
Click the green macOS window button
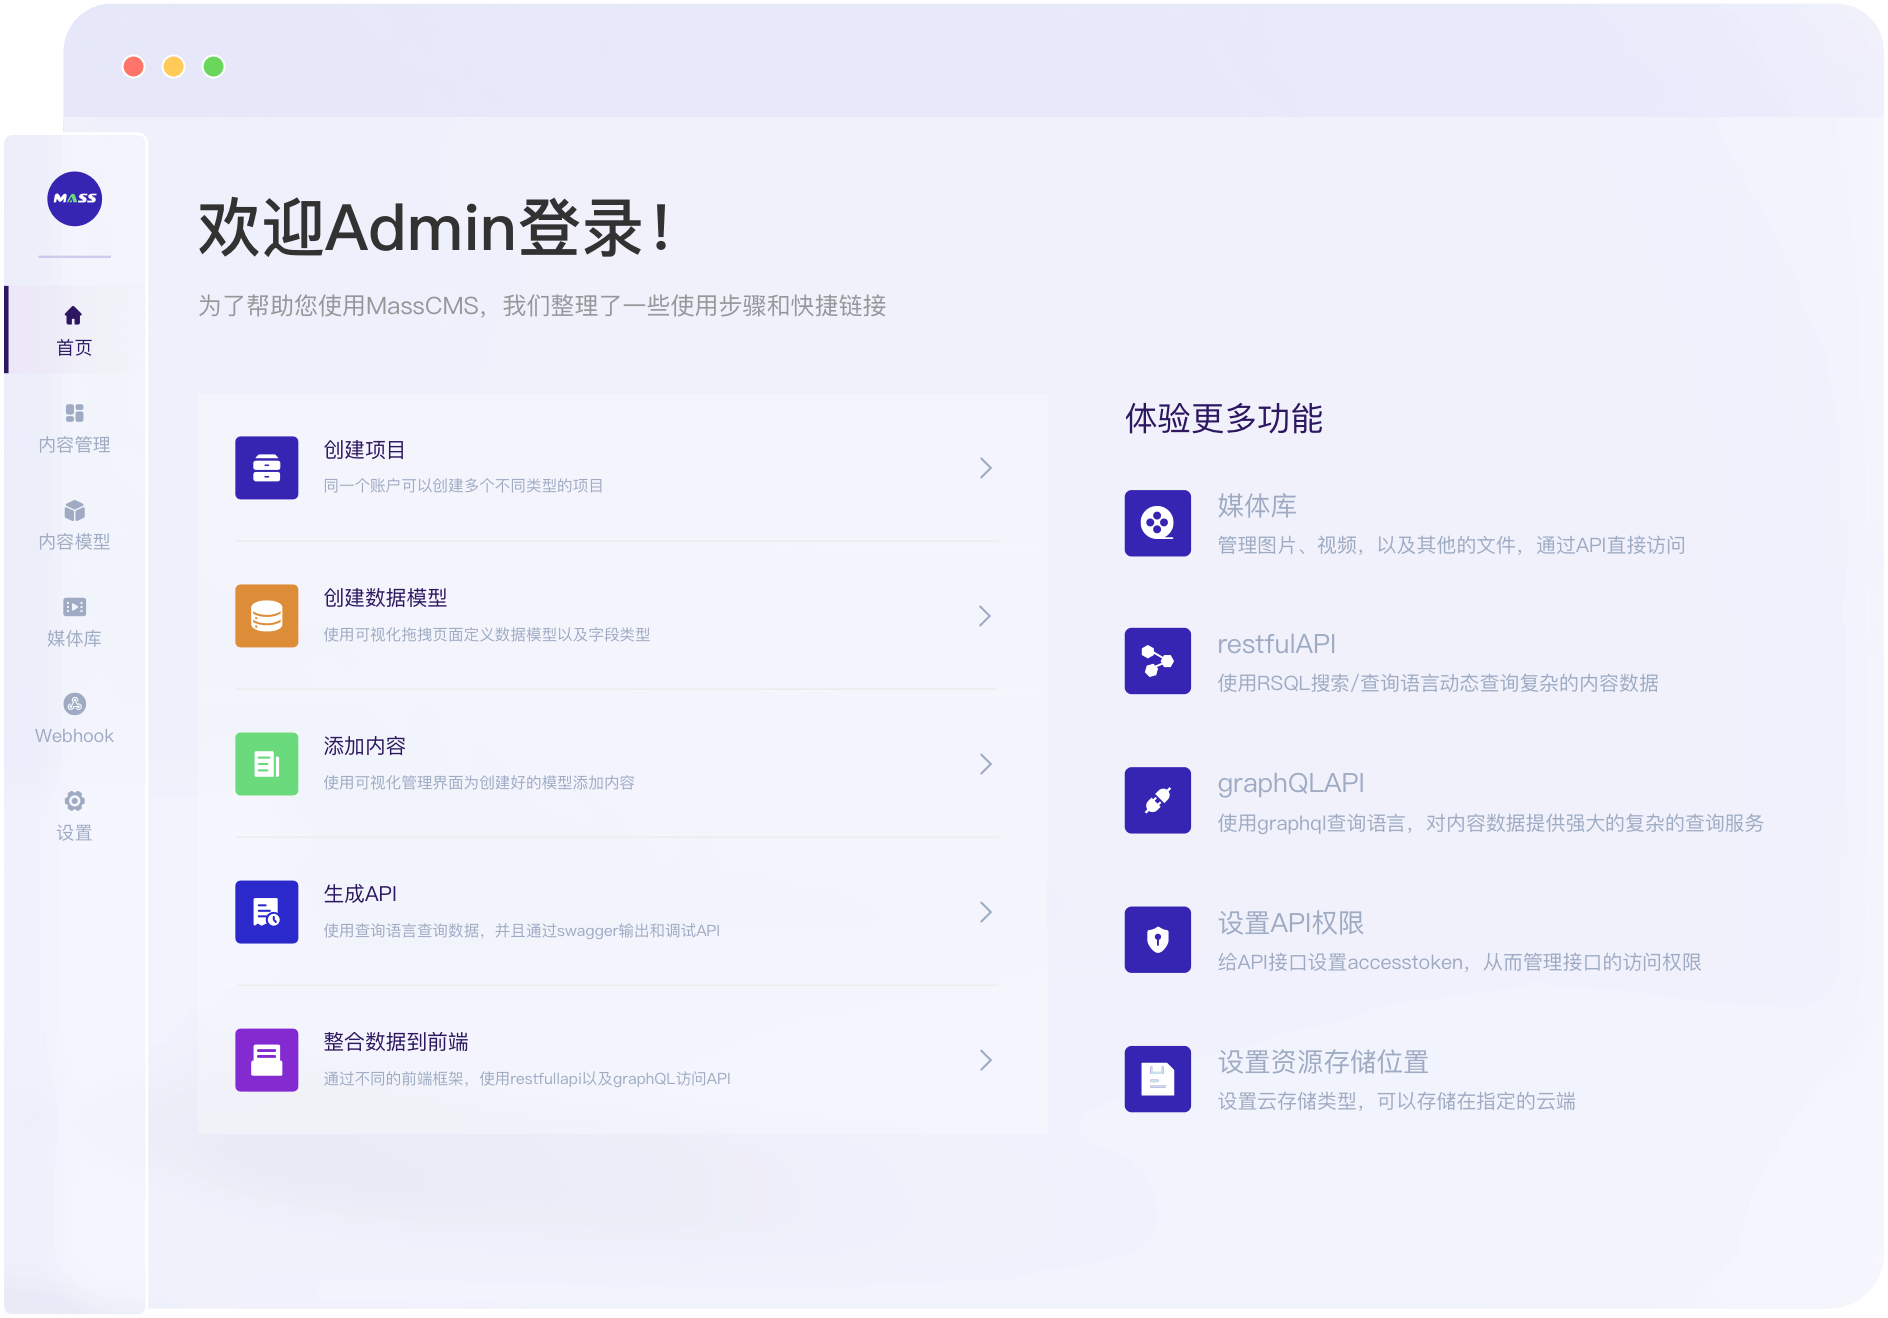click(213, 66)
